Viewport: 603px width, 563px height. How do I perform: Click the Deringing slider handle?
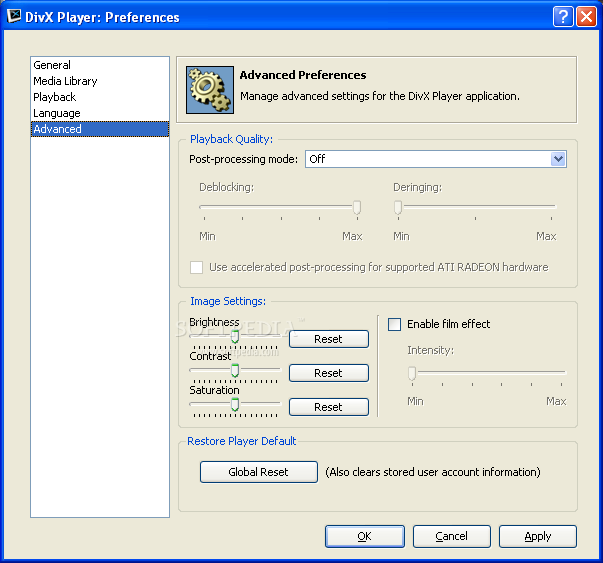[398, 207]
